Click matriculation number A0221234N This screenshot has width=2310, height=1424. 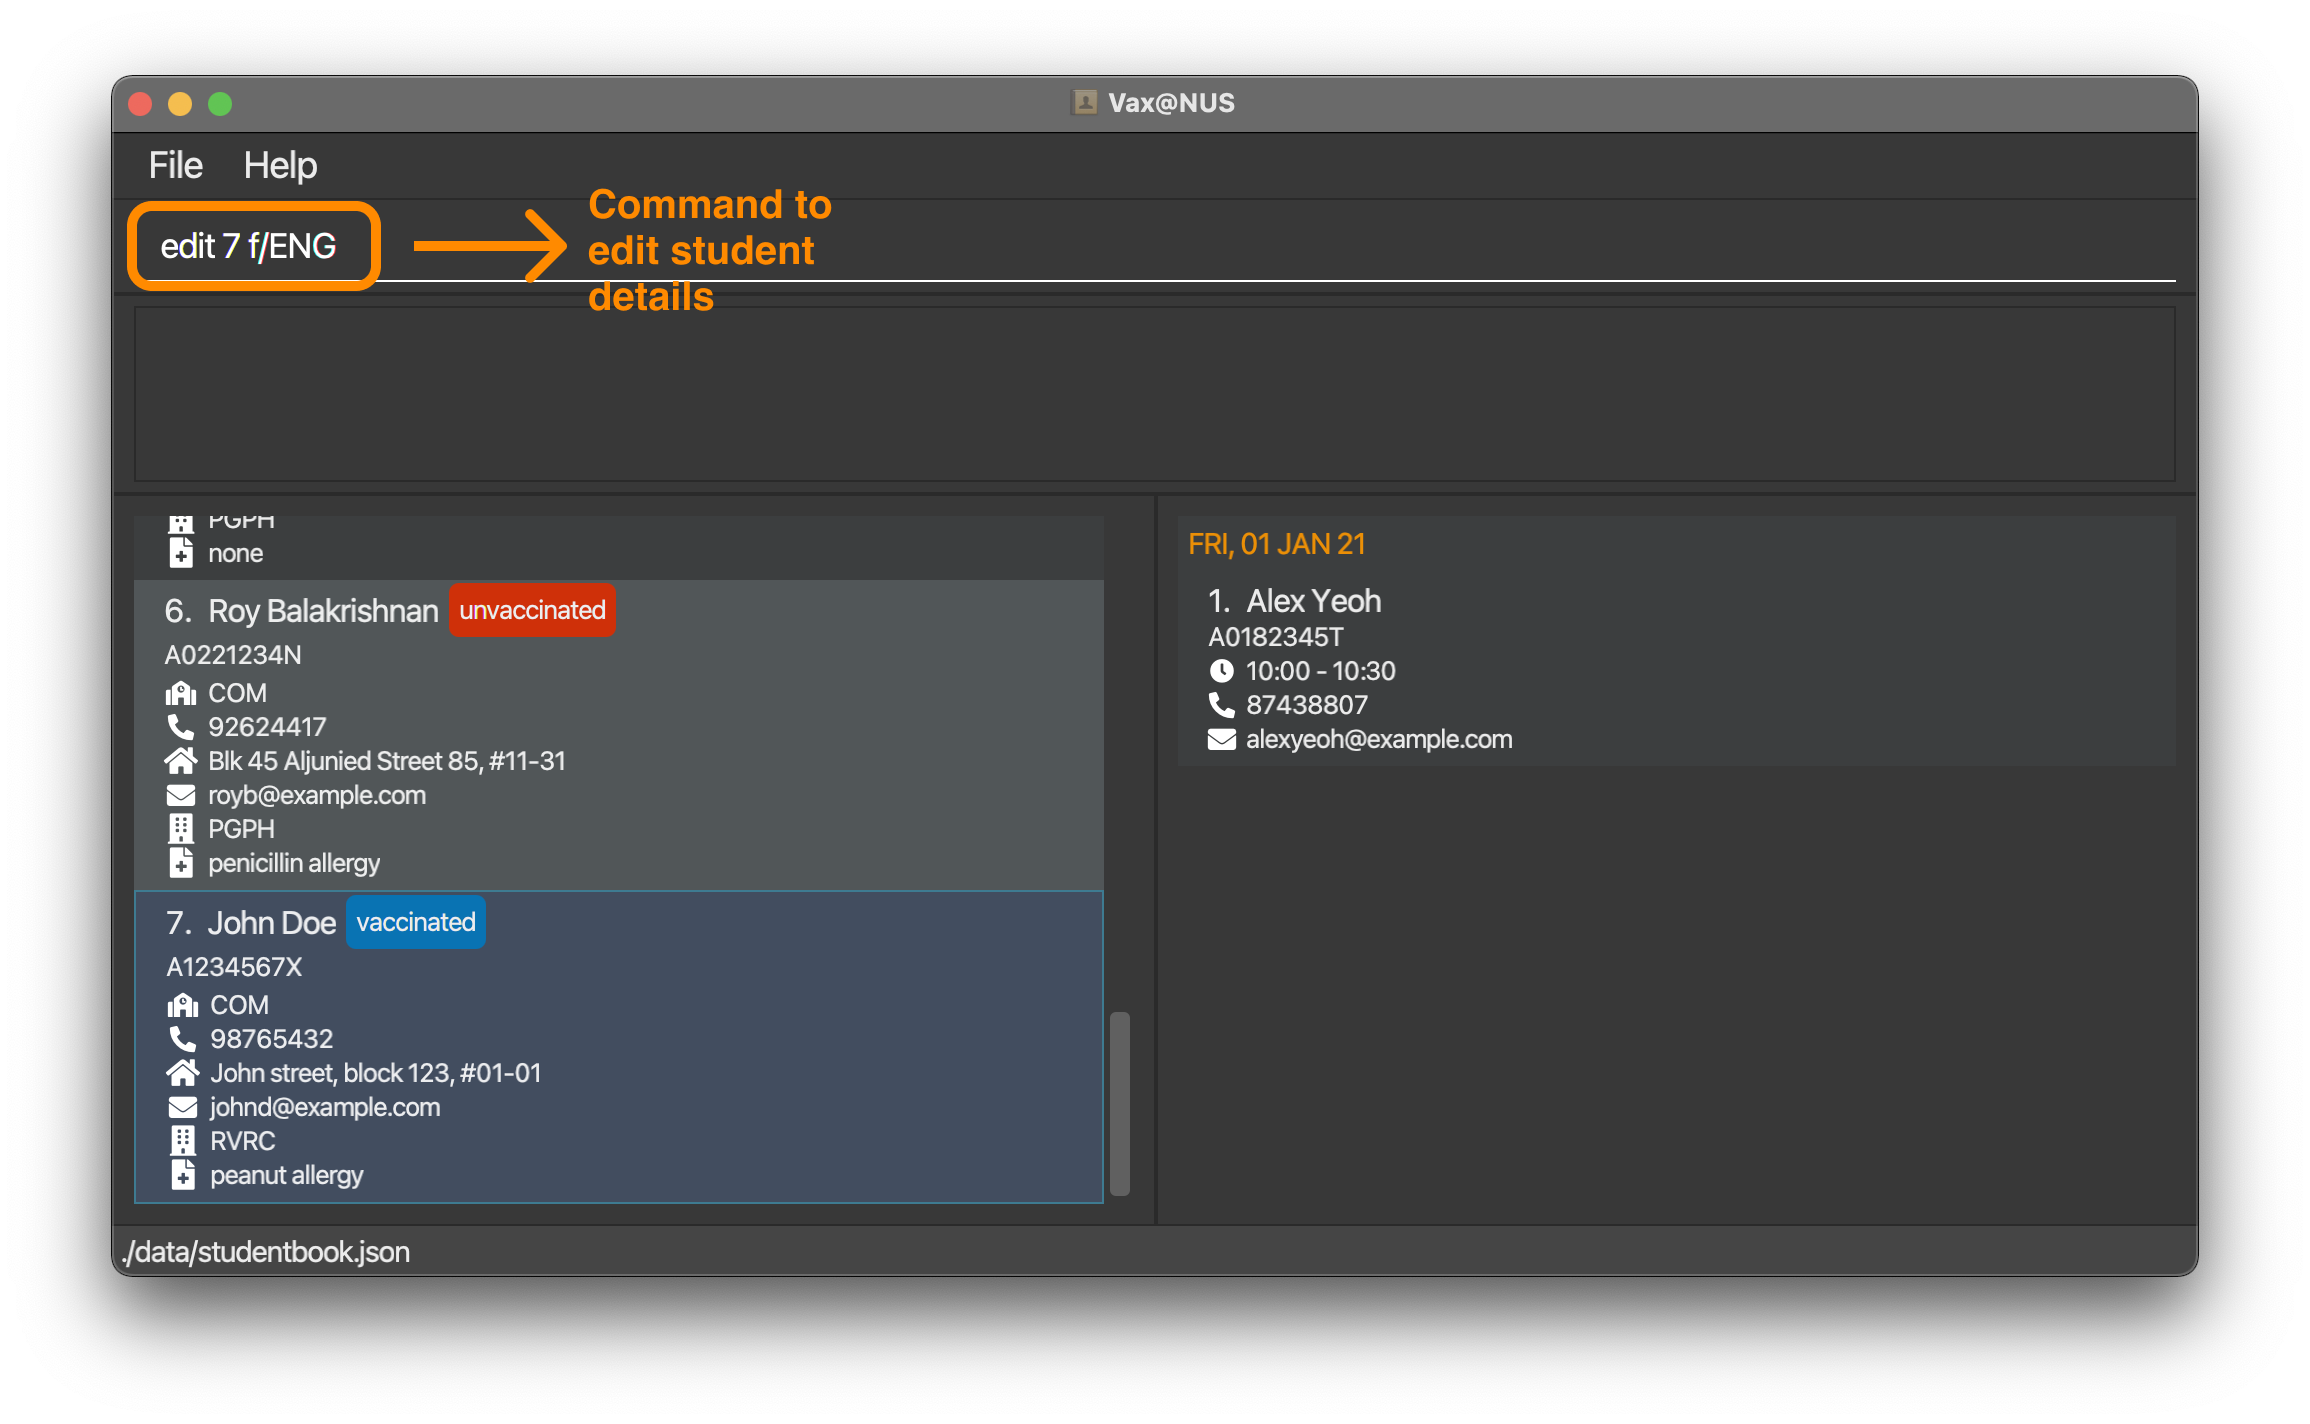point(233,655)
